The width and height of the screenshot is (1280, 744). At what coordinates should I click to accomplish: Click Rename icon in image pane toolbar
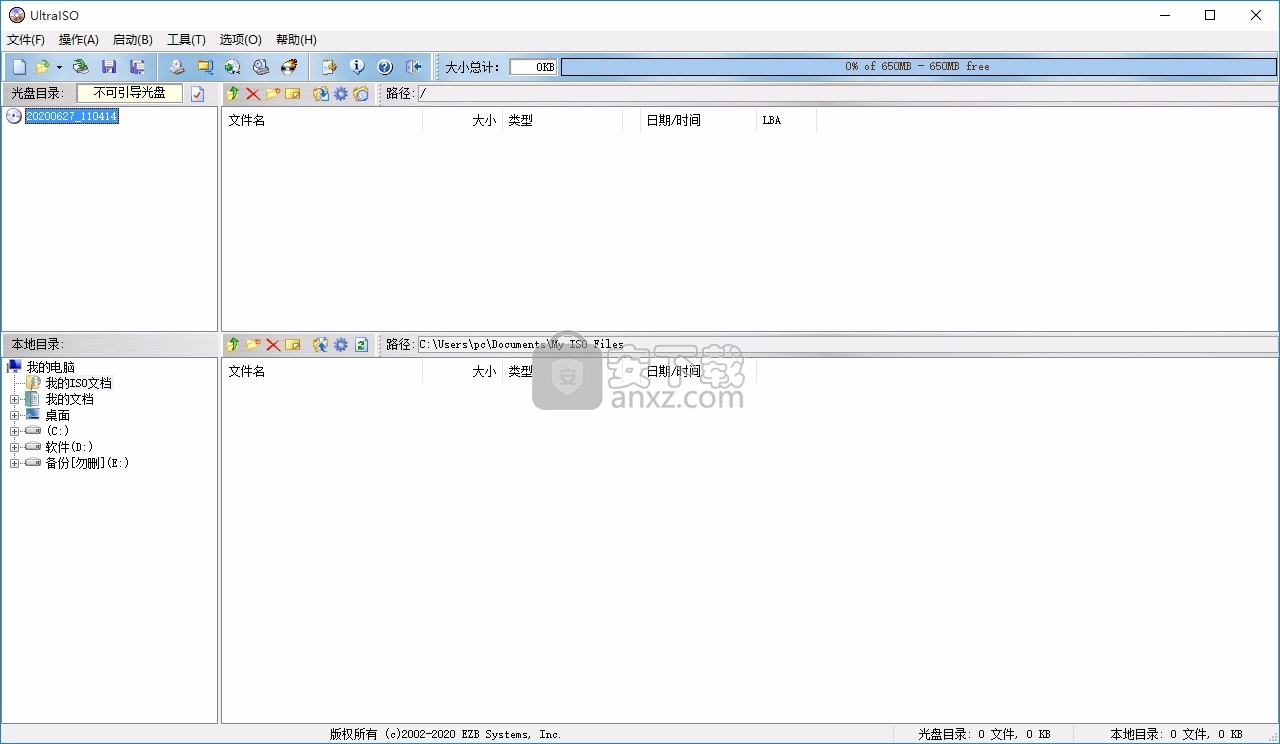[293, 93]
